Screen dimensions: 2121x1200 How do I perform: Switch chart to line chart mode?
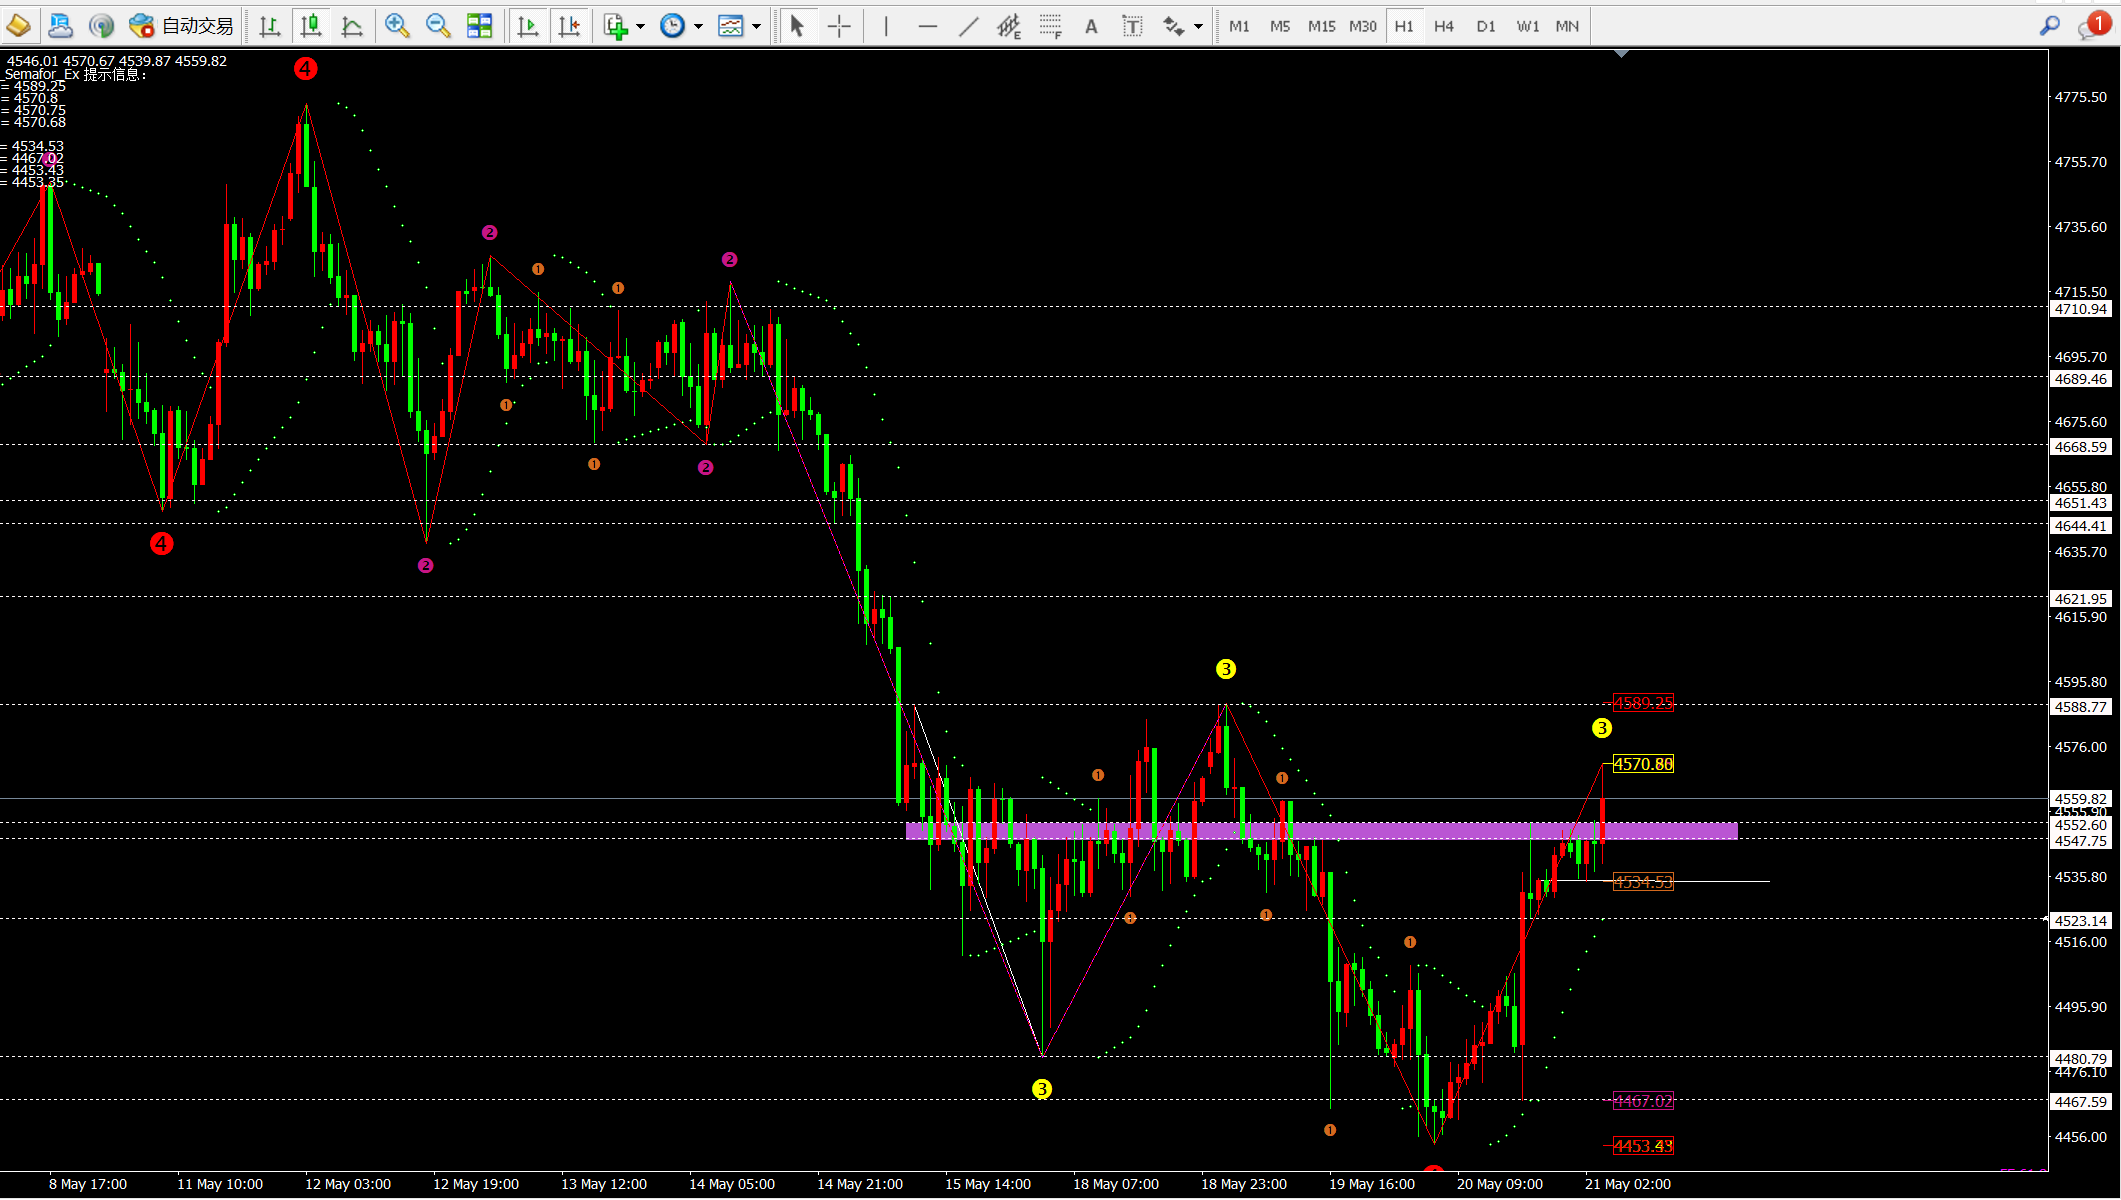pos(352,26)
